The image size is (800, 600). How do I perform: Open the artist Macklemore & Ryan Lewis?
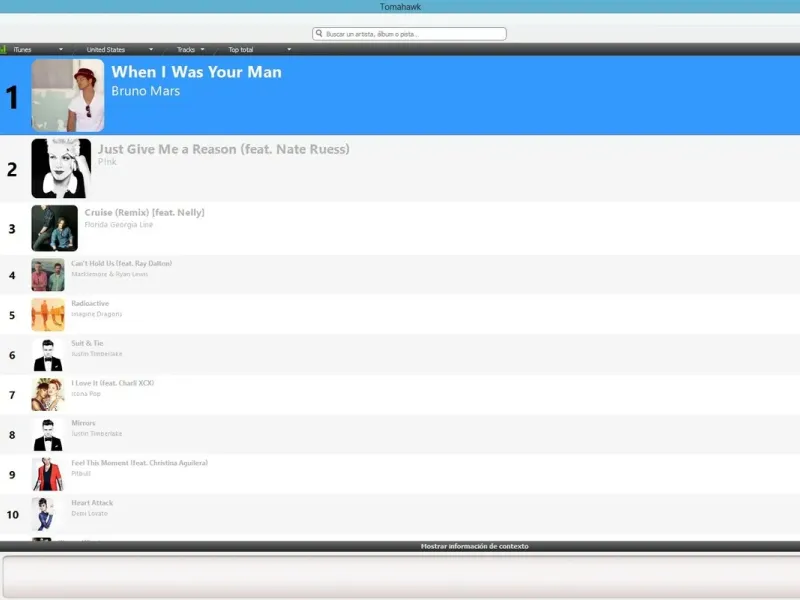[109, 274]
